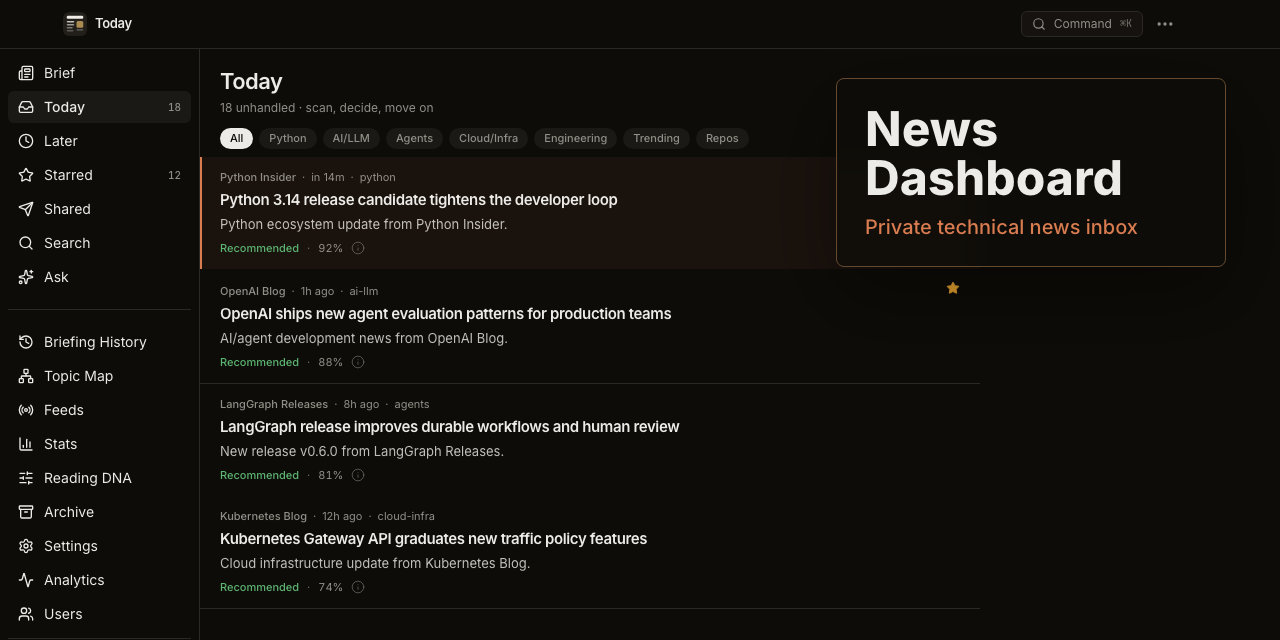
Task: Open LangGraph durable workflows article
Action: click(450, 427)
